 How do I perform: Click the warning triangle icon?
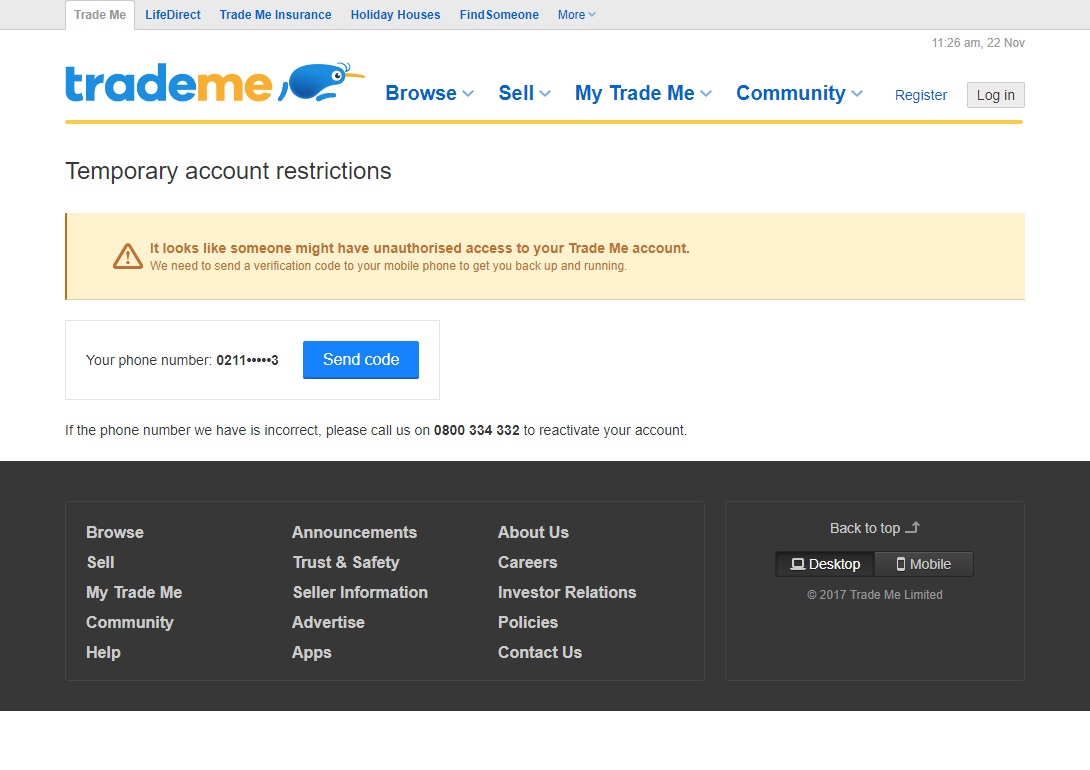pos(128,256)
